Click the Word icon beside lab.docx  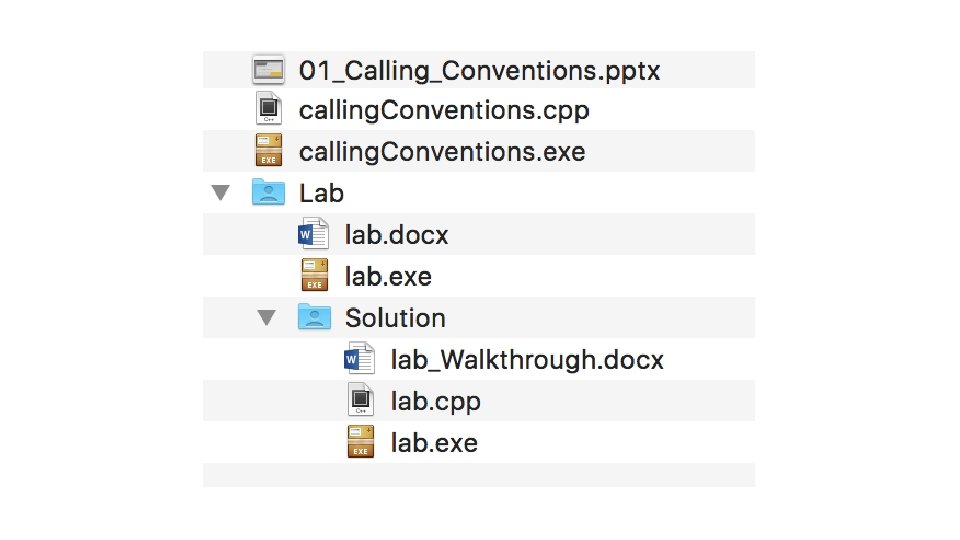[314, 234]
